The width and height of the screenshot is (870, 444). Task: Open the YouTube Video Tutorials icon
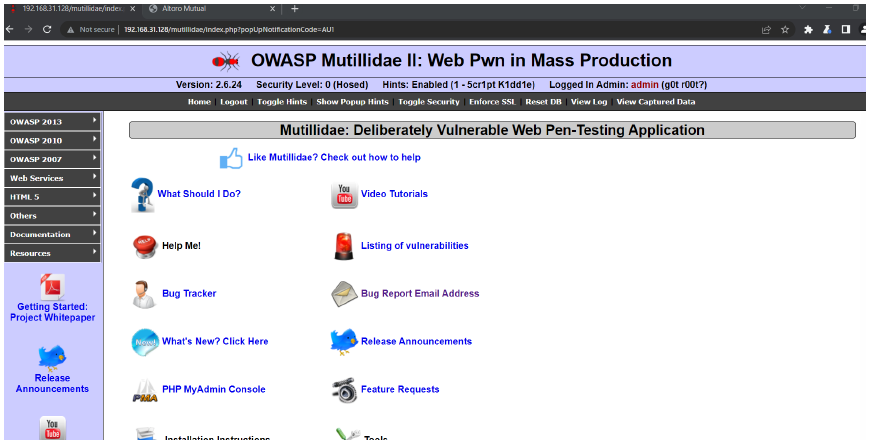tap(345, 196)
